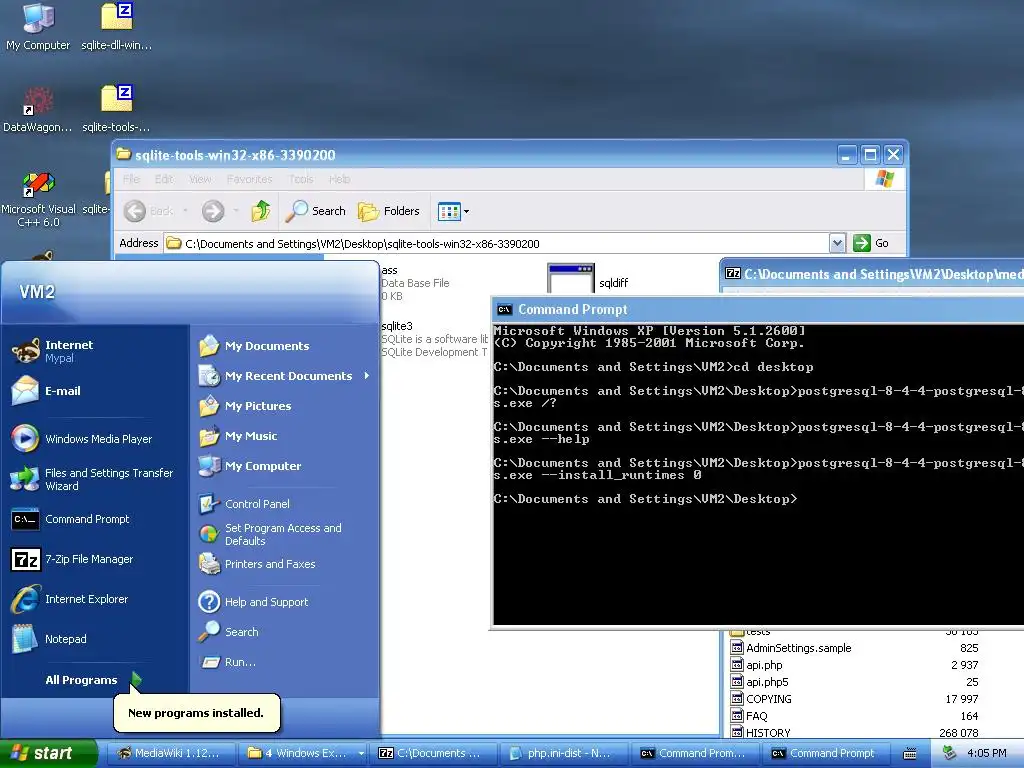This screenshot has width=1024, height=768.
Task: Open Files and Settings Transfer Wizard
Action: point(93,479)
